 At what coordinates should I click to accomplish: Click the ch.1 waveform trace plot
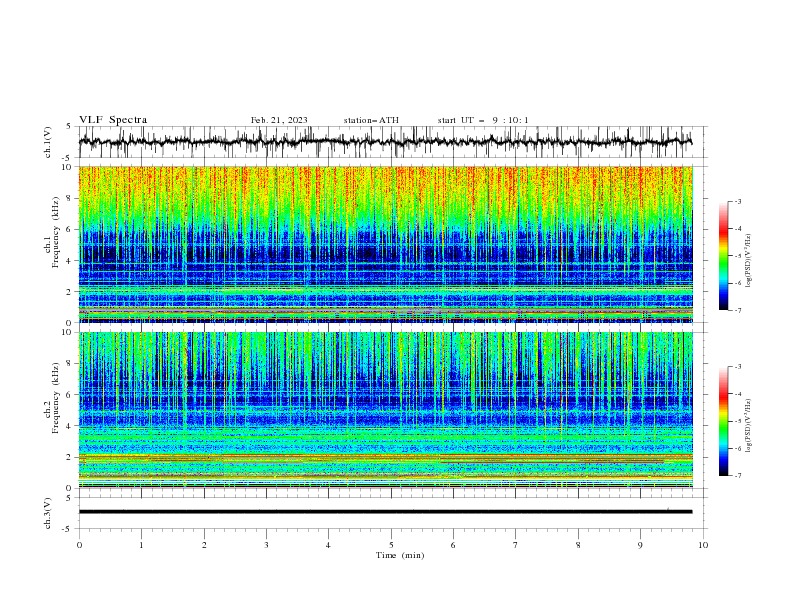tap(385, 142)
